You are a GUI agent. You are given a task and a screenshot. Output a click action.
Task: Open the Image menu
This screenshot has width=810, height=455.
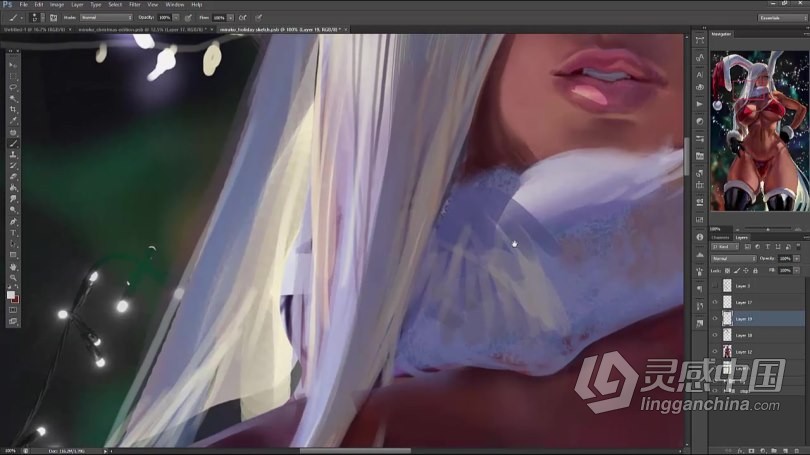click(x=57, y=5)
